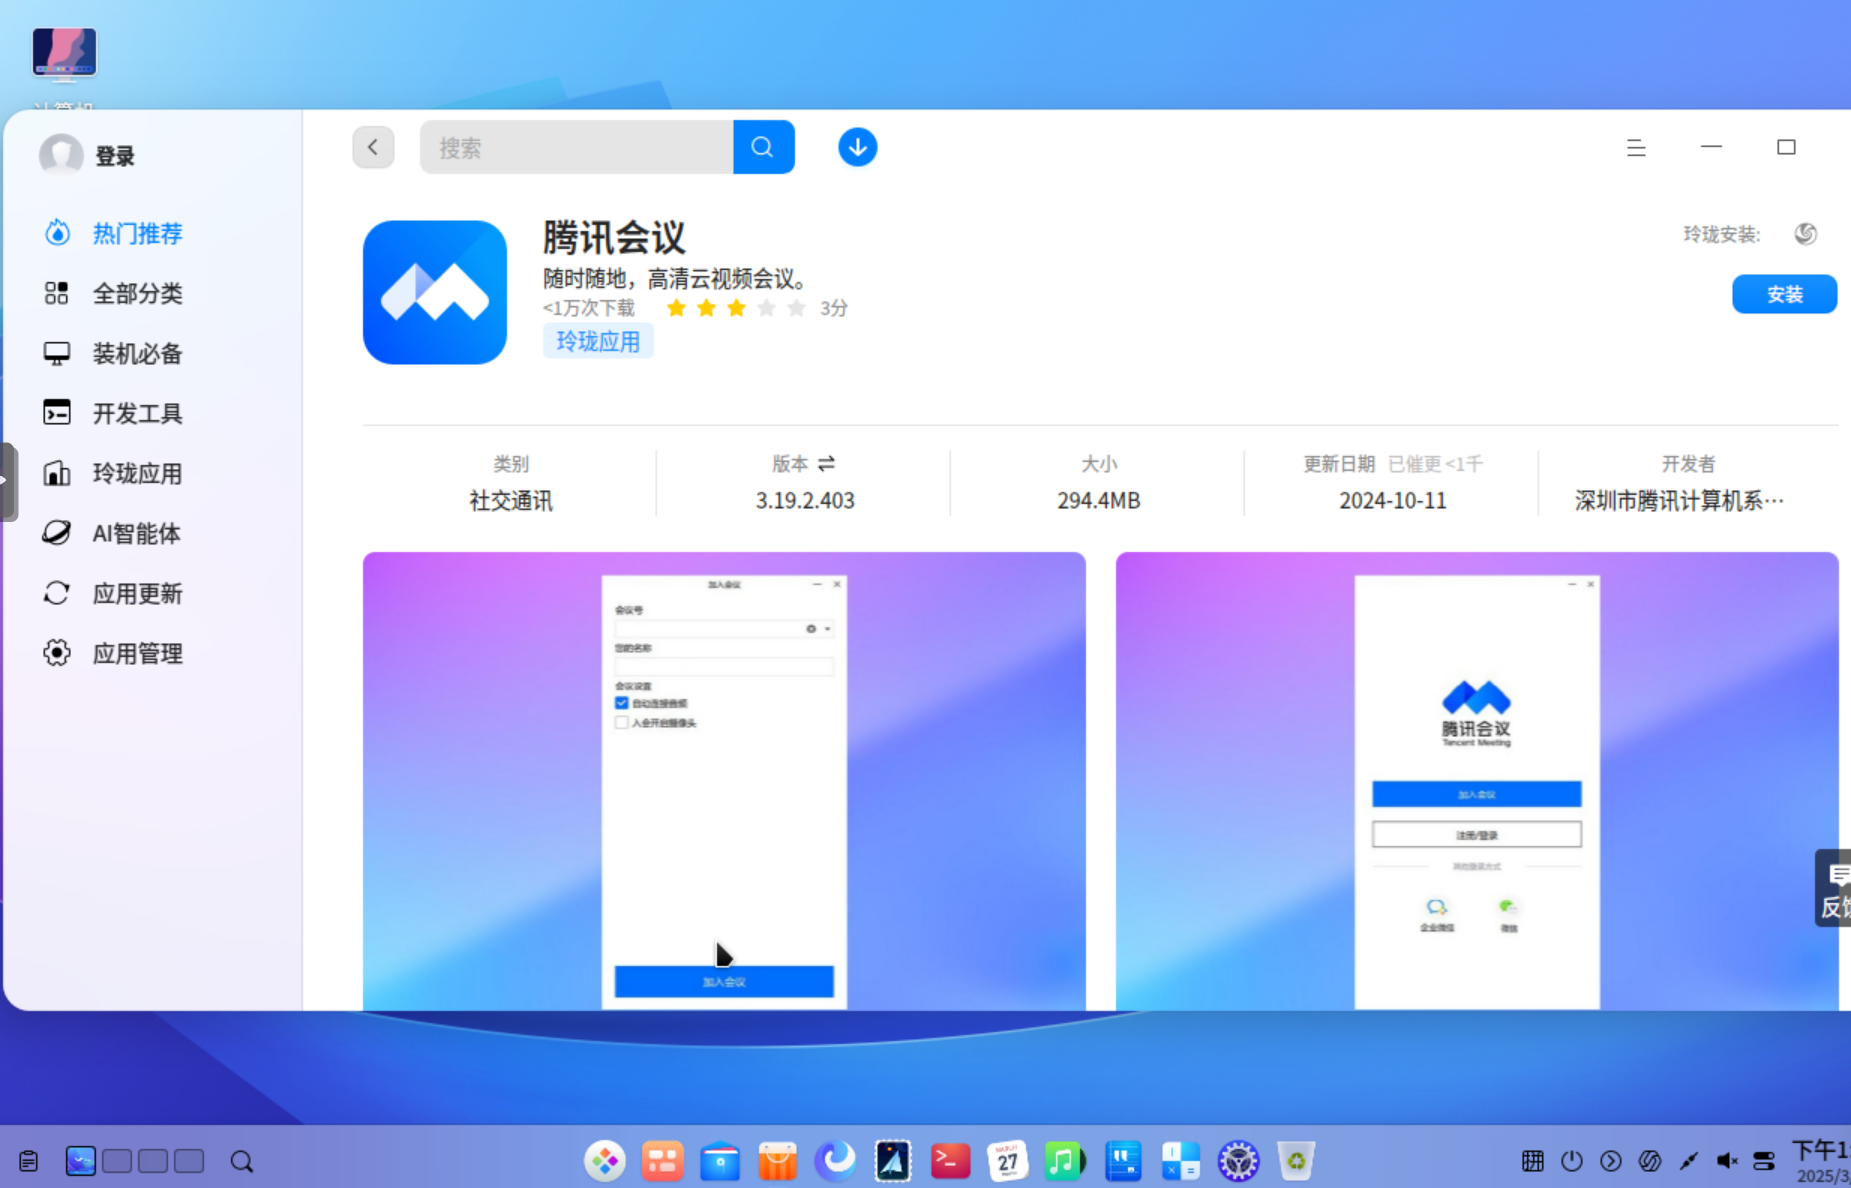Open the downloads manager arrow icon
The height and width of the screenshot is (1188, 1851).
pos(857,147)
